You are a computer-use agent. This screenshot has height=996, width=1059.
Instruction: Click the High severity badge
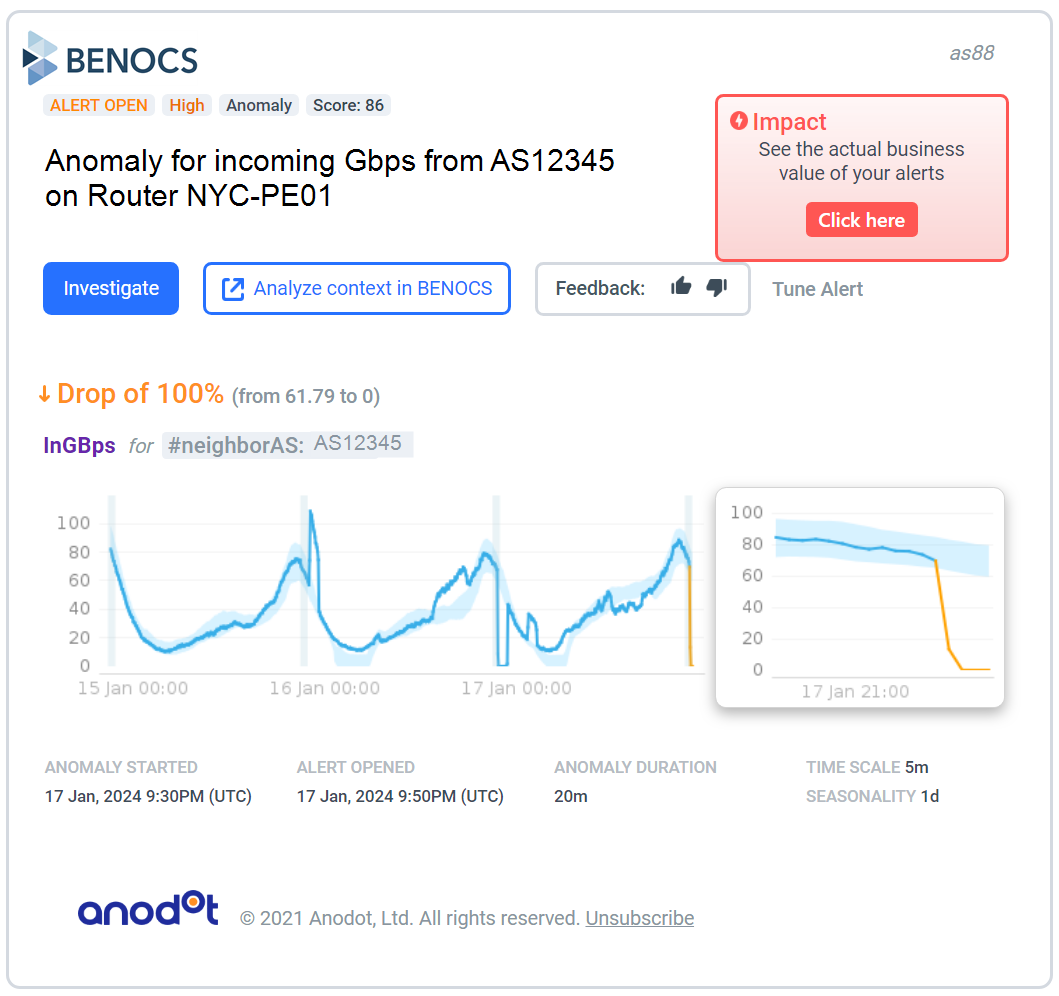186,105
